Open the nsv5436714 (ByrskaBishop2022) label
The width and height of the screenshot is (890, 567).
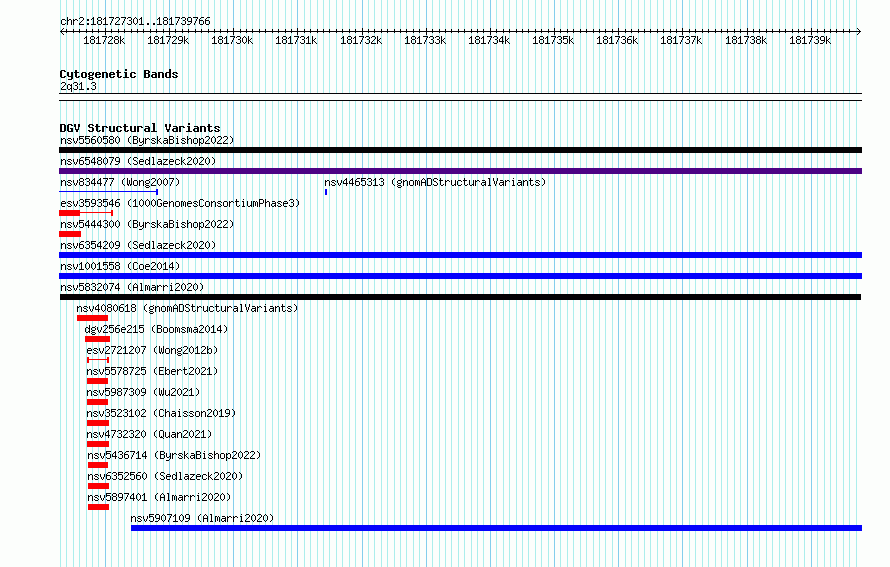coord(174,455)
